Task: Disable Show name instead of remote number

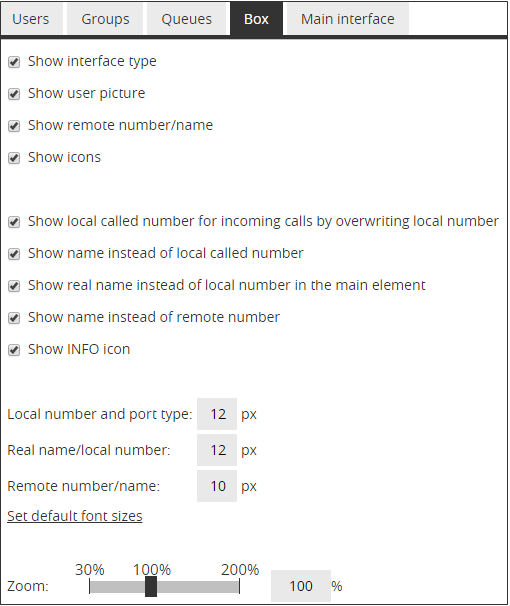Action: 14,318
